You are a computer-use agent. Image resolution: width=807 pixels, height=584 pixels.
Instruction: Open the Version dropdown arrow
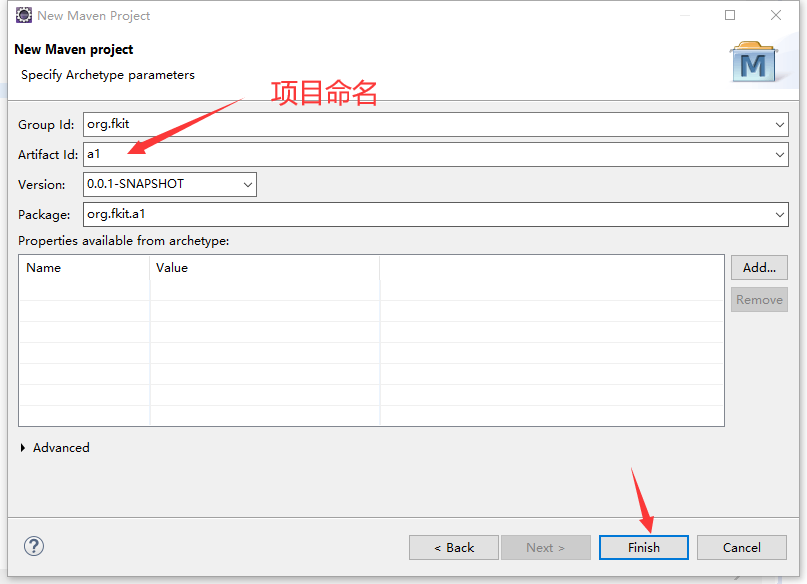248,184
